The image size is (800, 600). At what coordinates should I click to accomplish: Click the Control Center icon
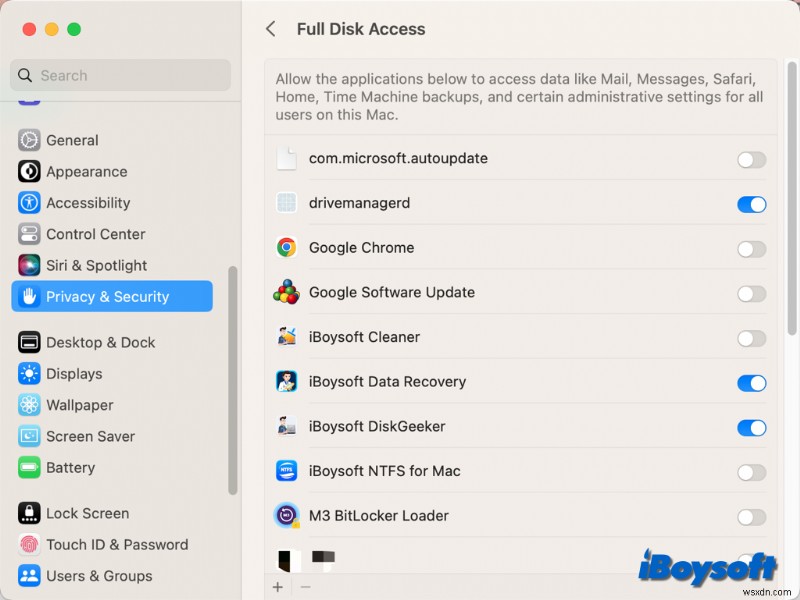29,234
